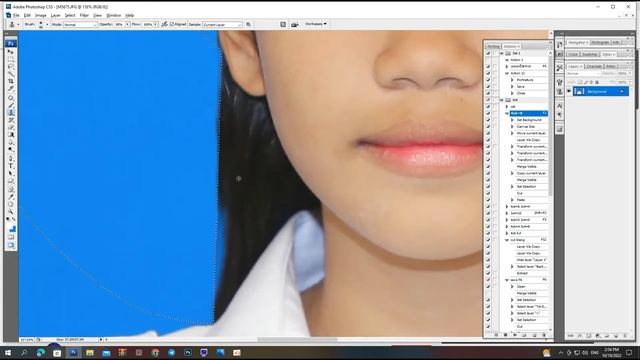Toggle the Canvas Size step checkmark
The width and height of the screenshot is (640, 360).
point(488,127)
